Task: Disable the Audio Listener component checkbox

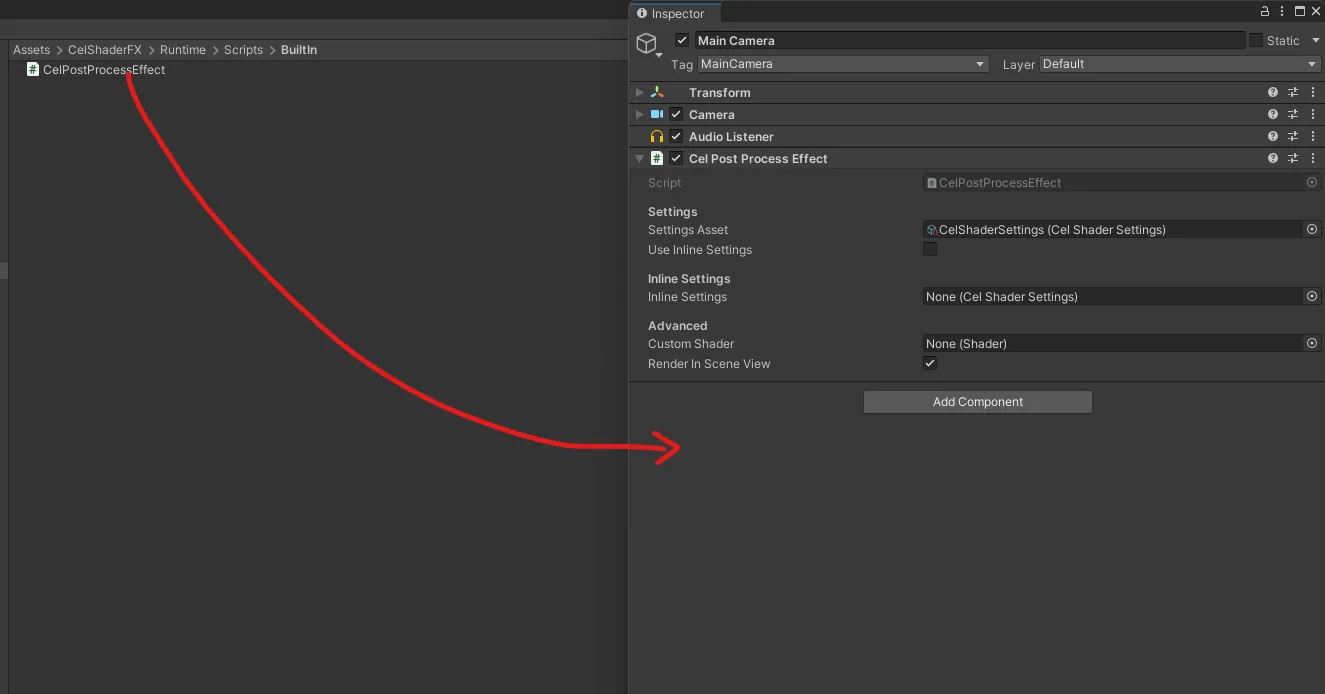Action: [x=677, y=136]
